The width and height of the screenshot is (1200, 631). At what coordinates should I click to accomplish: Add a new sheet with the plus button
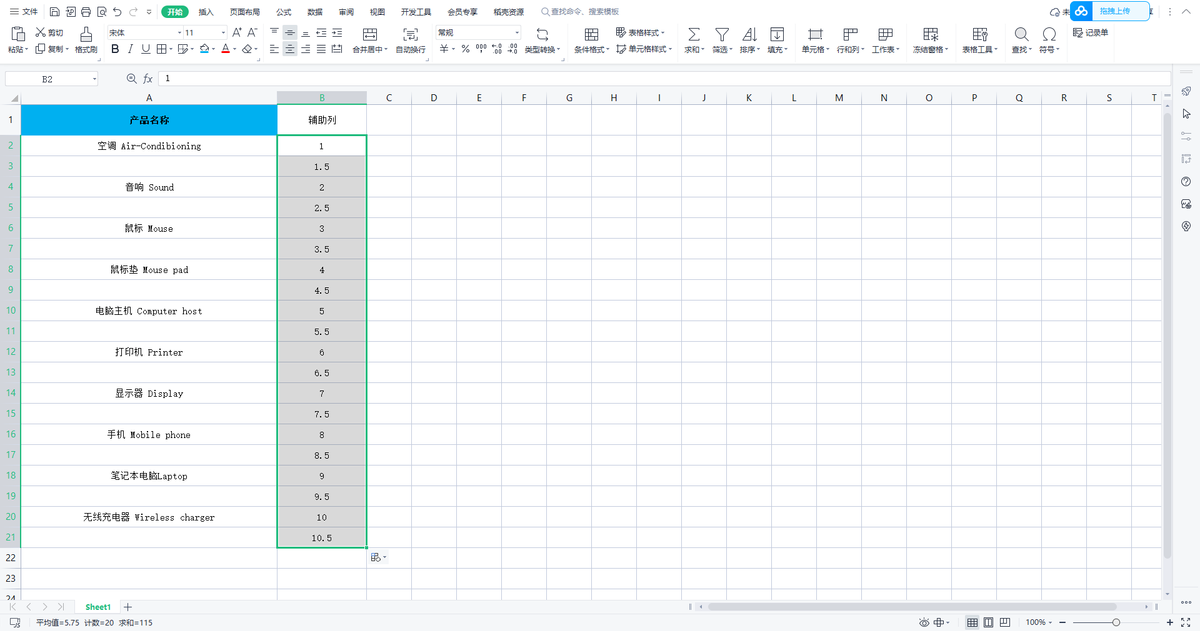tap(127, 607)
